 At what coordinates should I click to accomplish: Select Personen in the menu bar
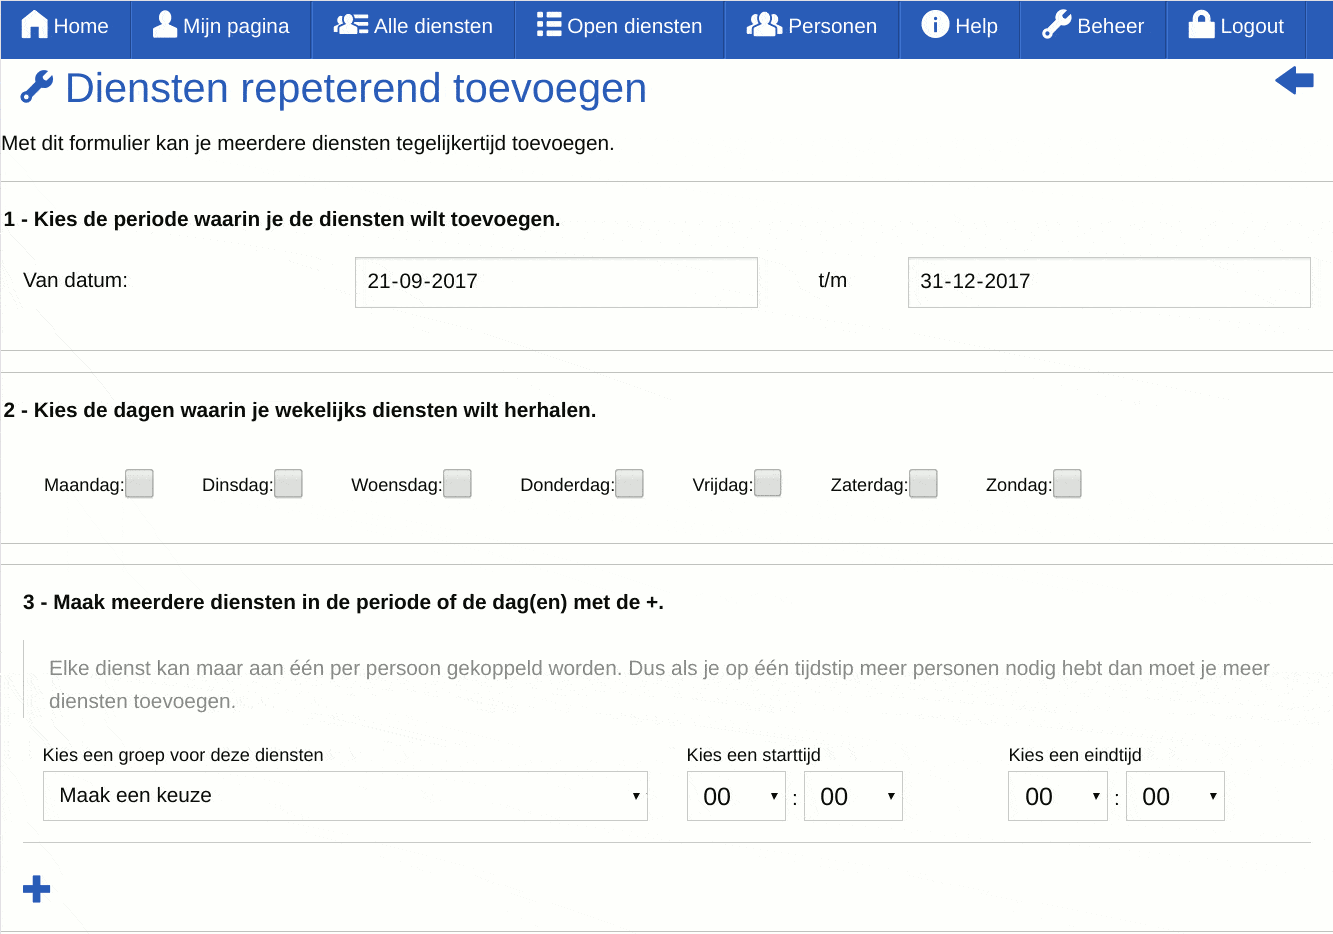point(811,26)
